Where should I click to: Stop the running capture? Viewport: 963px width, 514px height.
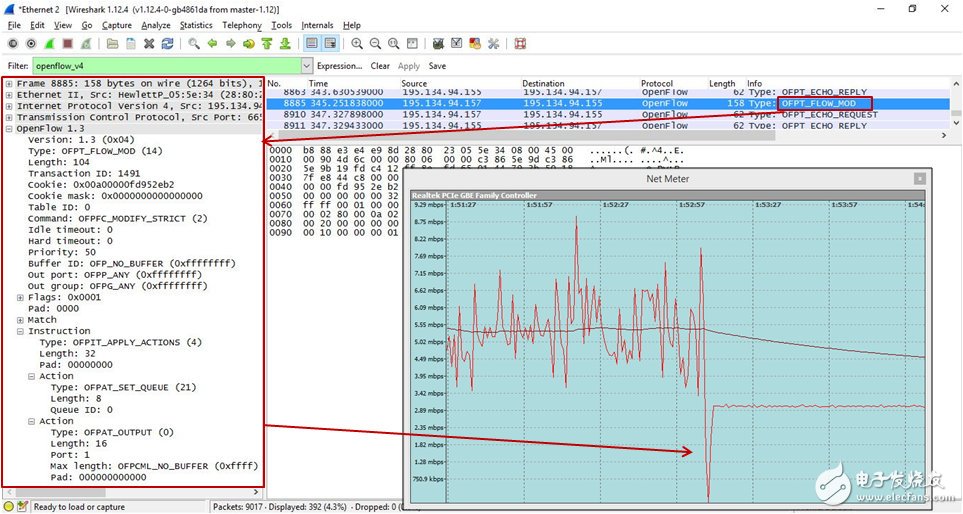[67, 44]
